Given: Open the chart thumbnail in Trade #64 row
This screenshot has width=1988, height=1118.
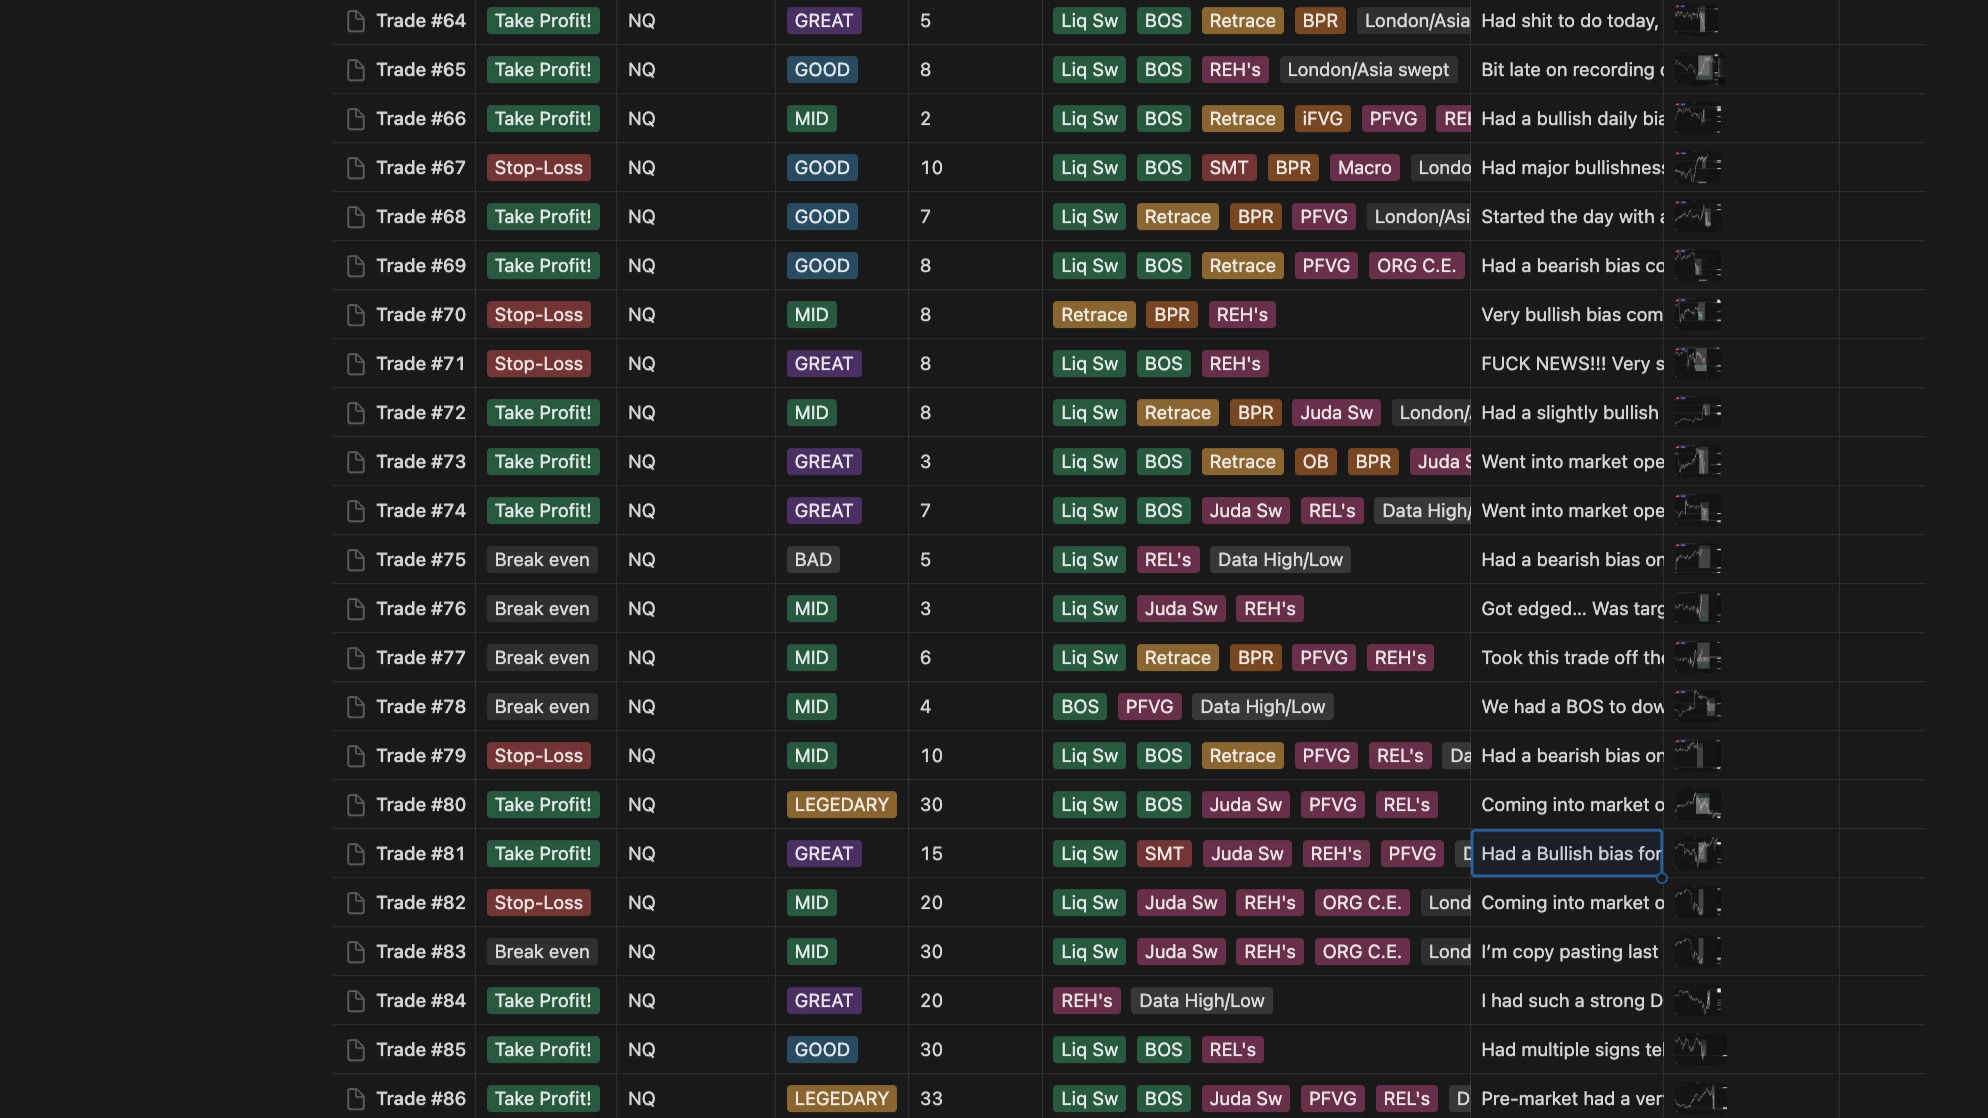Looking at the screenshot, I should pos(1697,20).
